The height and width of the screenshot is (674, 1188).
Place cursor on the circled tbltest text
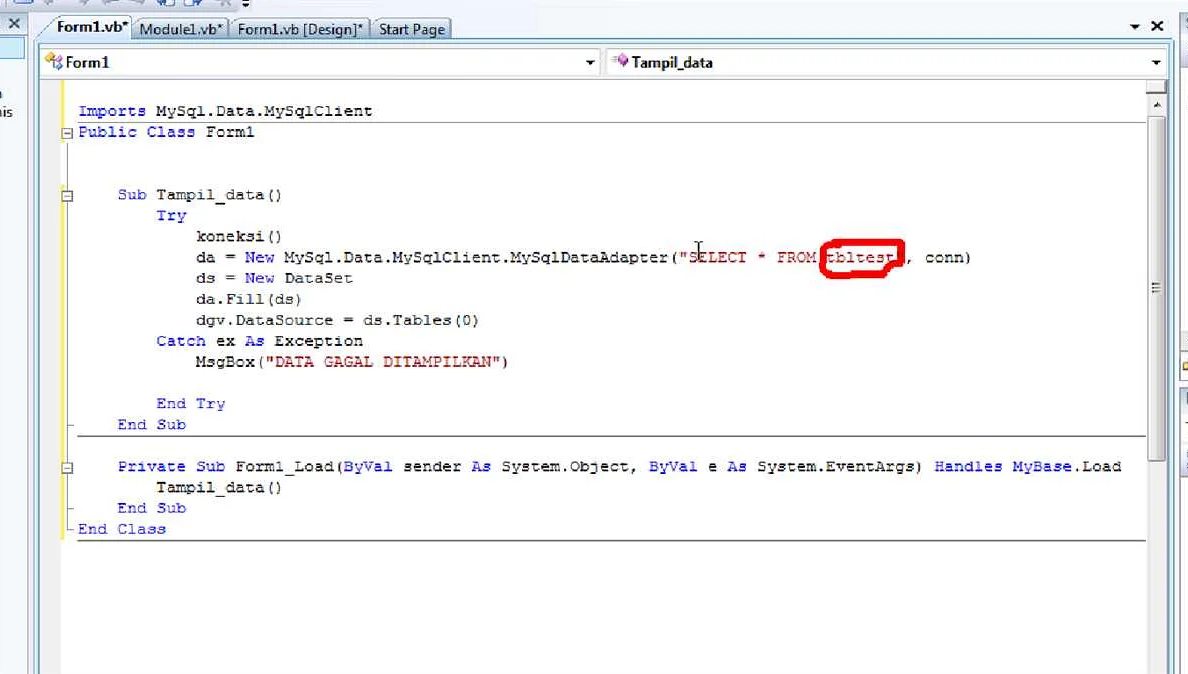click(x=861, y=258)
